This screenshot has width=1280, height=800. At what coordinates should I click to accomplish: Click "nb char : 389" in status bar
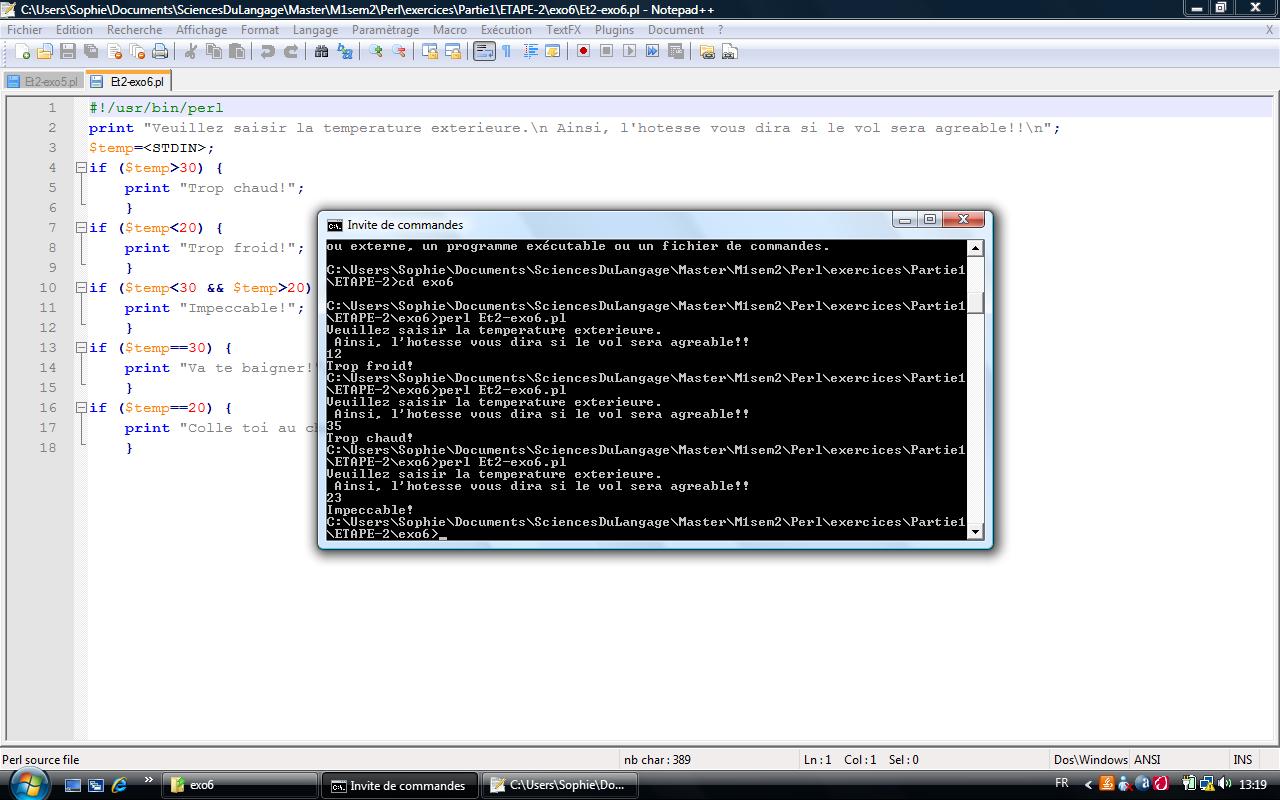(x=656, y=760)
